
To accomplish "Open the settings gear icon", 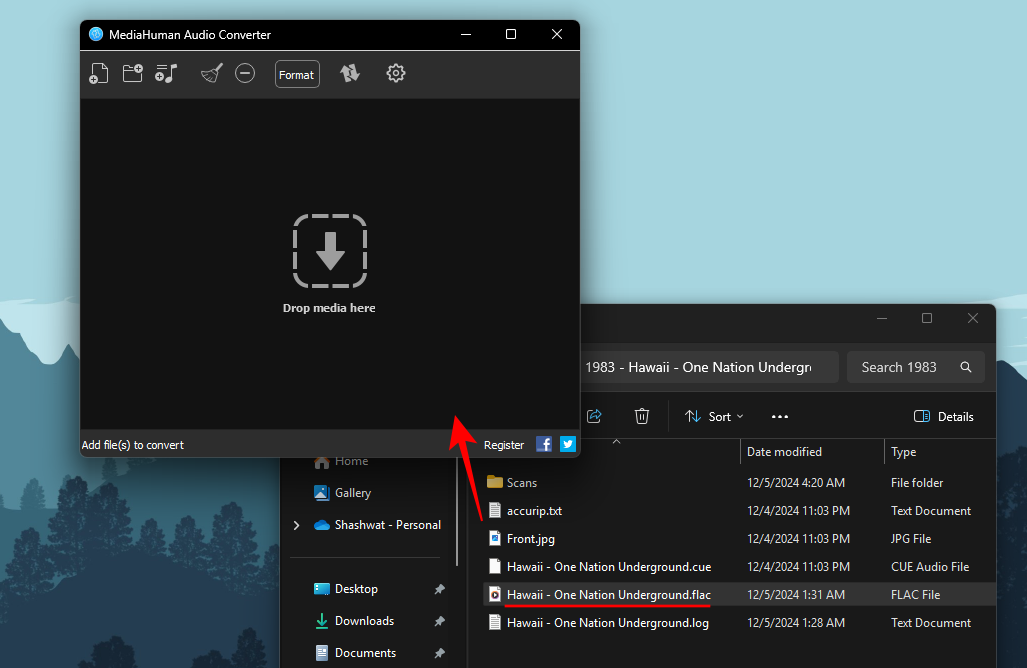I will (x=396, y=73).
